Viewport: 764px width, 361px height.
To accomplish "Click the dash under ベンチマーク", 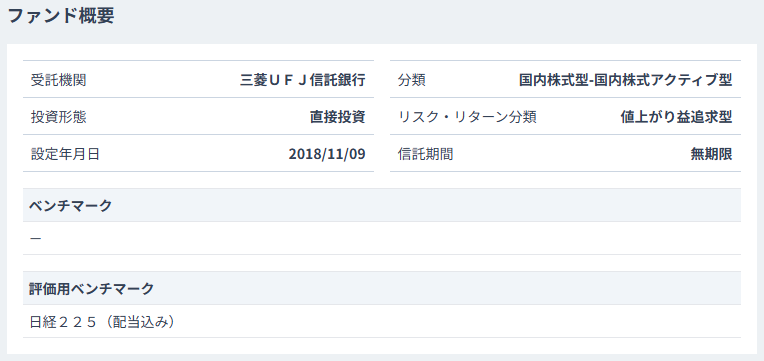I will coord(36,238).
